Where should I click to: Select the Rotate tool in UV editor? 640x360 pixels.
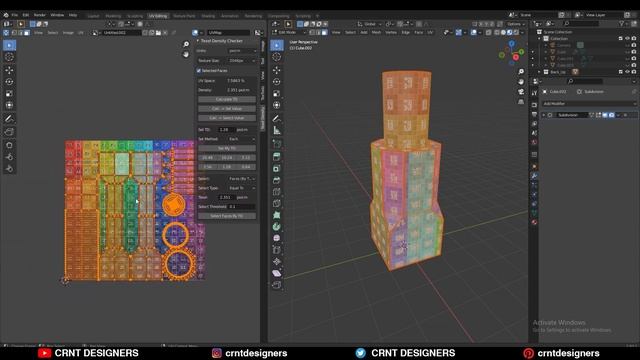[9, 82]
